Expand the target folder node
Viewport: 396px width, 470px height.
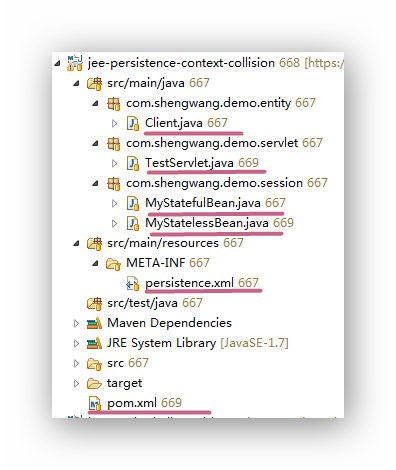tap(76, 383)
